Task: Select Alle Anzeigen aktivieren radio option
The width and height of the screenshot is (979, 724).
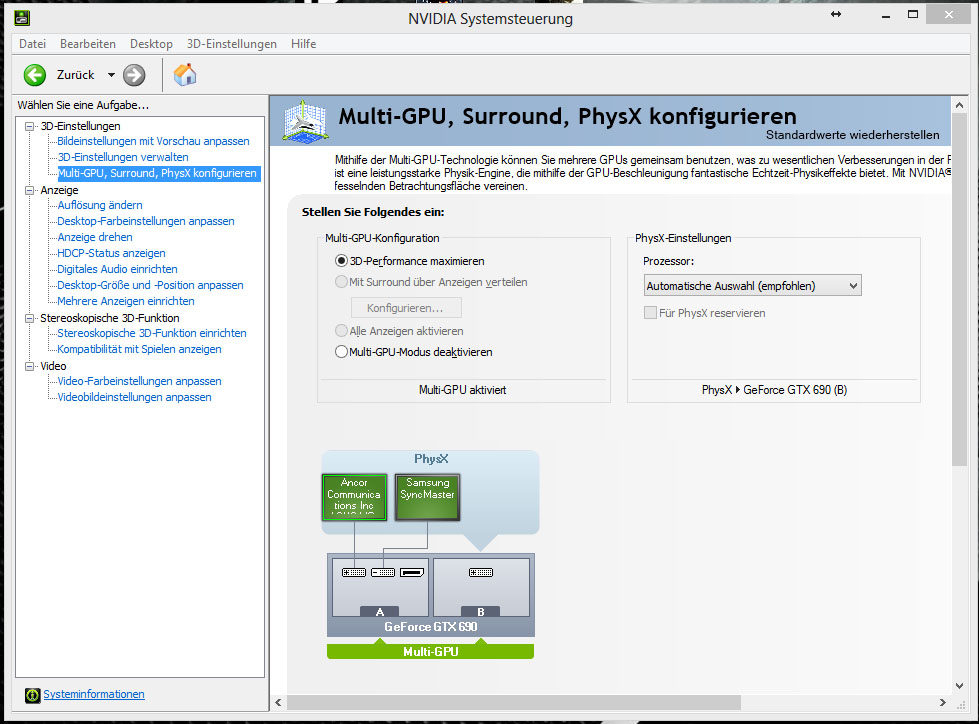Action: pyautogui.click(x=341, y=331)
